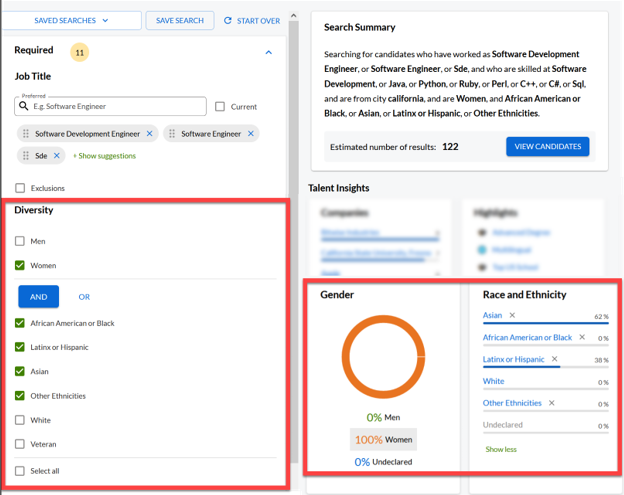Switch to the OR operator

point(84,297)
